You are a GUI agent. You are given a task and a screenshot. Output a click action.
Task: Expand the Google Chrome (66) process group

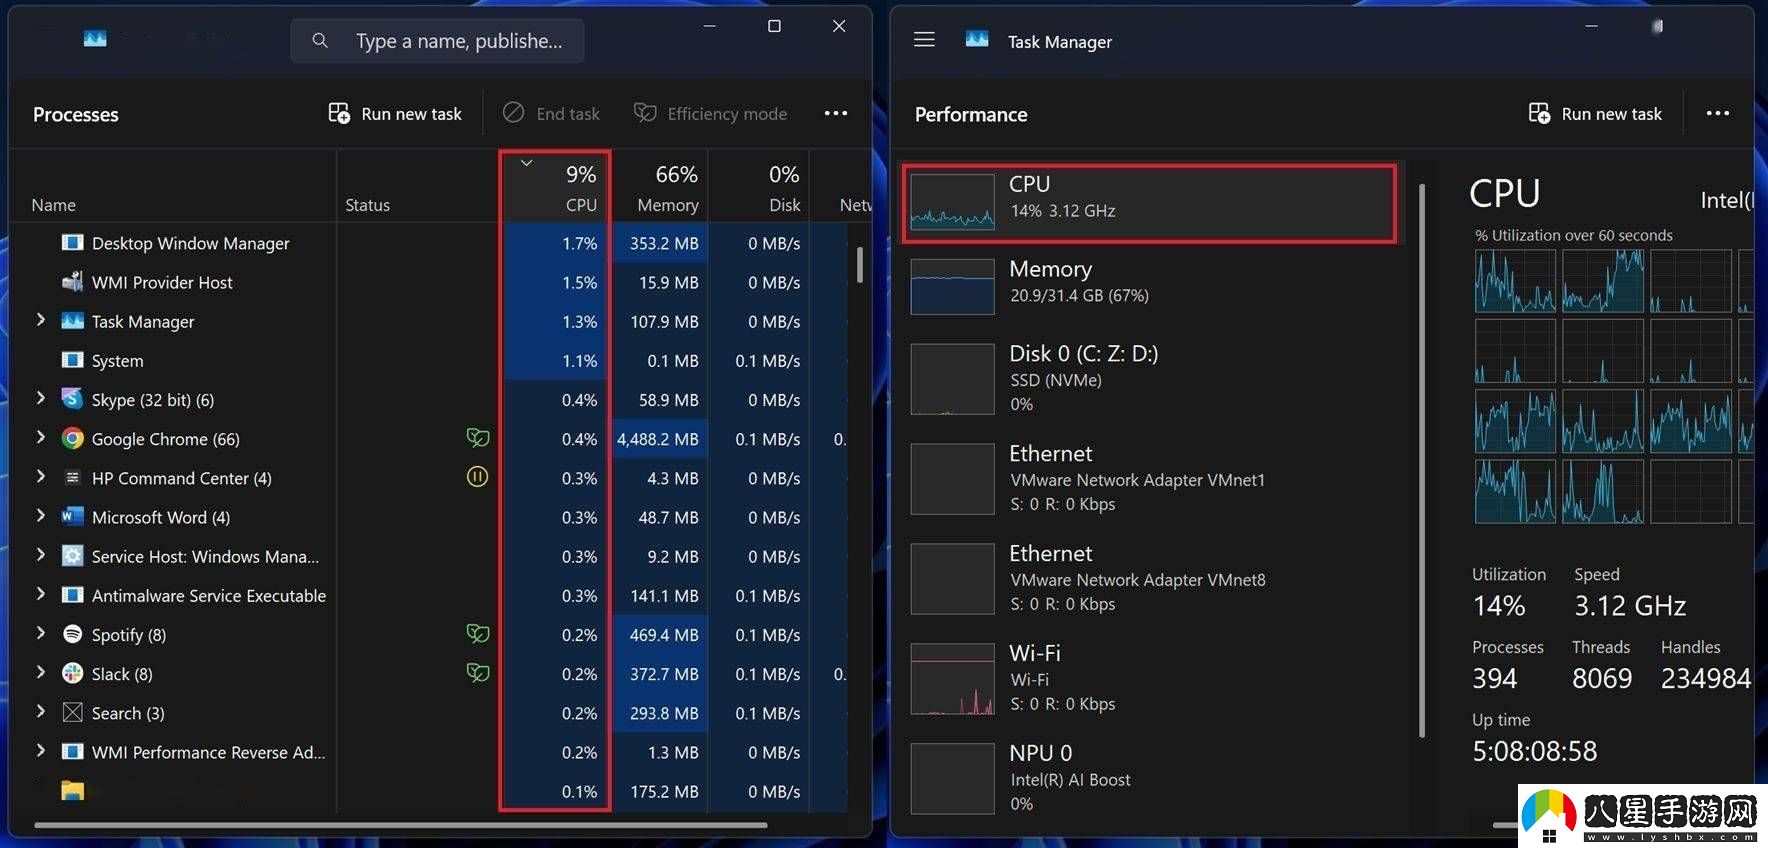coord(41,437)
